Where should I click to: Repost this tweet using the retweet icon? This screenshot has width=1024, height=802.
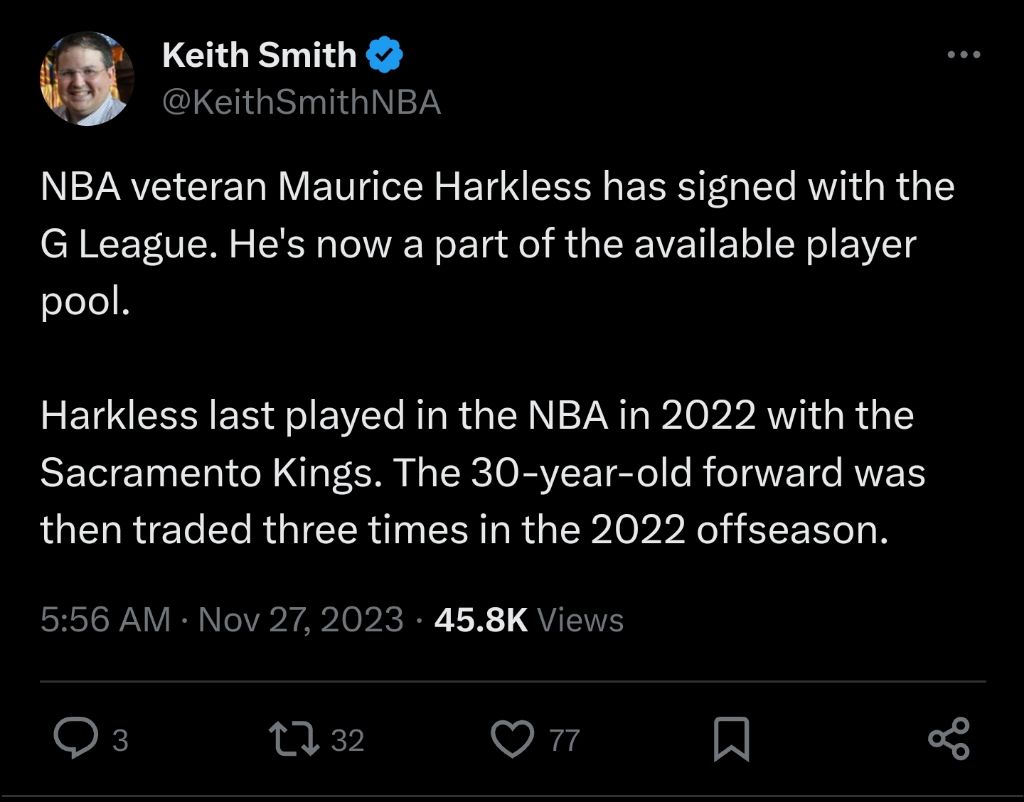(x=294, y=740)
